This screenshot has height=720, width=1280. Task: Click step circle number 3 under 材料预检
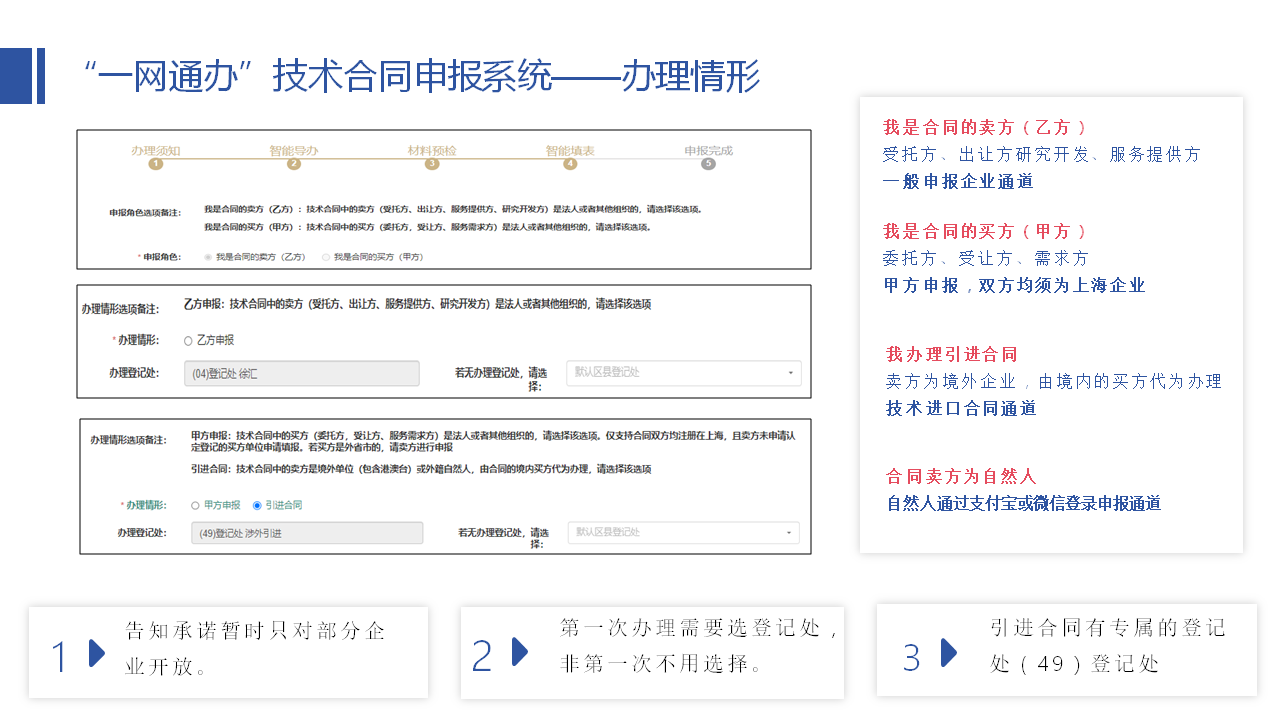tap(432, 164)
